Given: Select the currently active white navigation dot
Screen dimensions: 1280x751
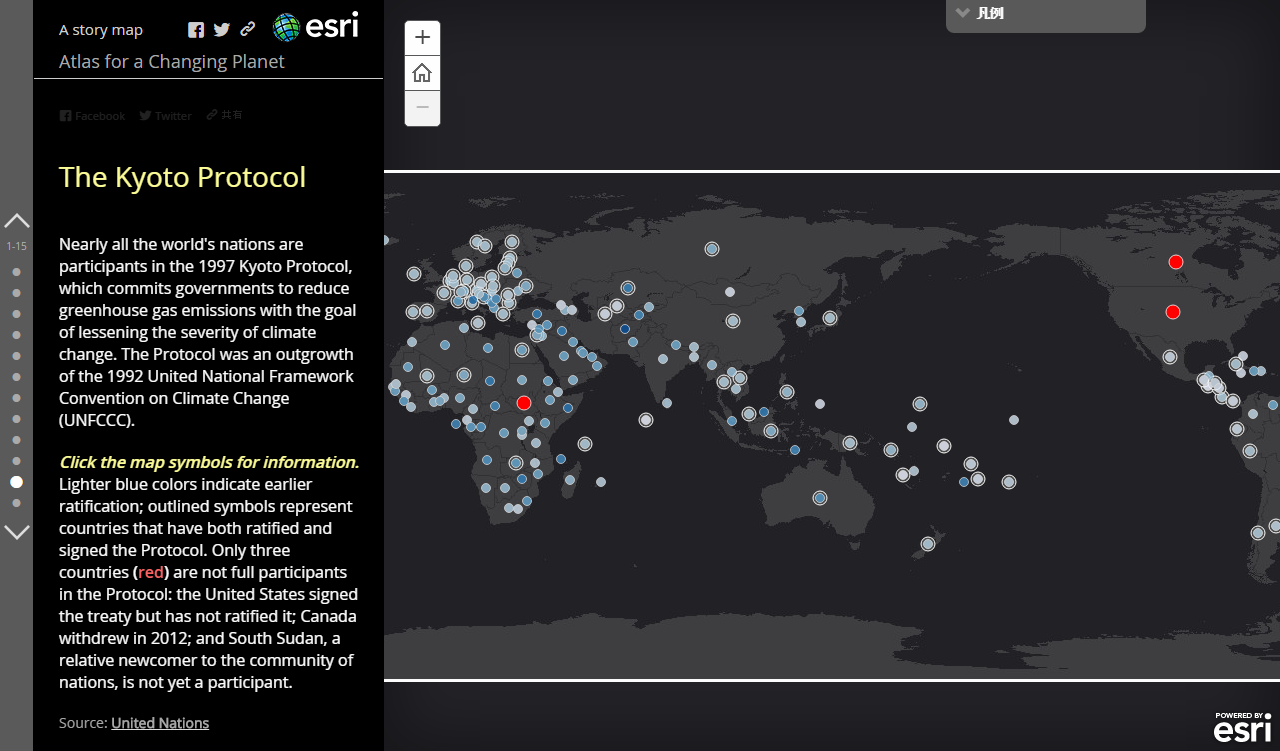Looking at the screenshot, I should pyautogui.click(x=16, y=482).
